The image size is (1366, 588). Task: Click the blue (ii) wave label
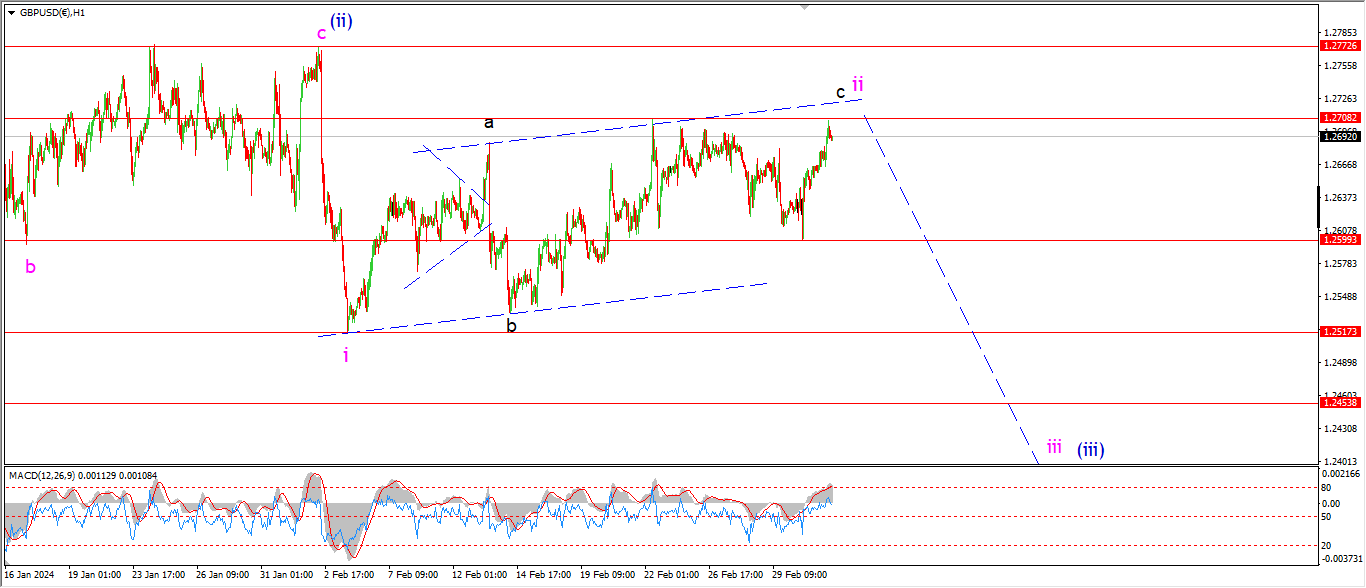click(x=341, y=20)
